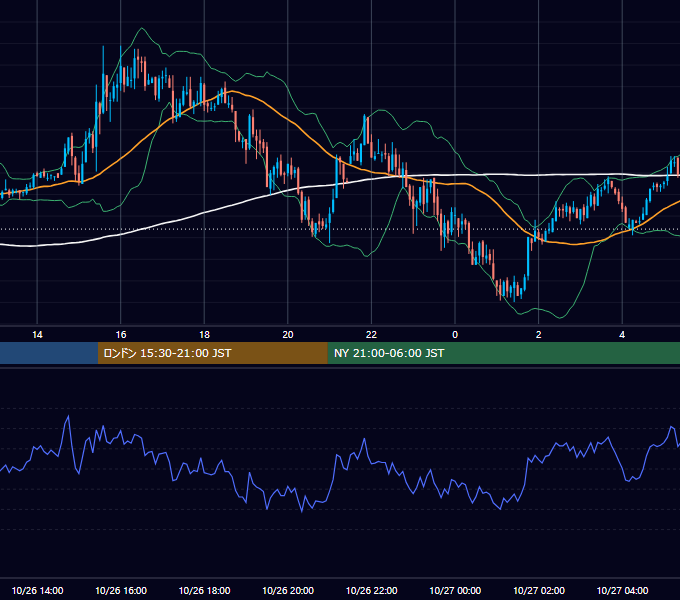Click the 2 hour axis label

tap(539, 335)
